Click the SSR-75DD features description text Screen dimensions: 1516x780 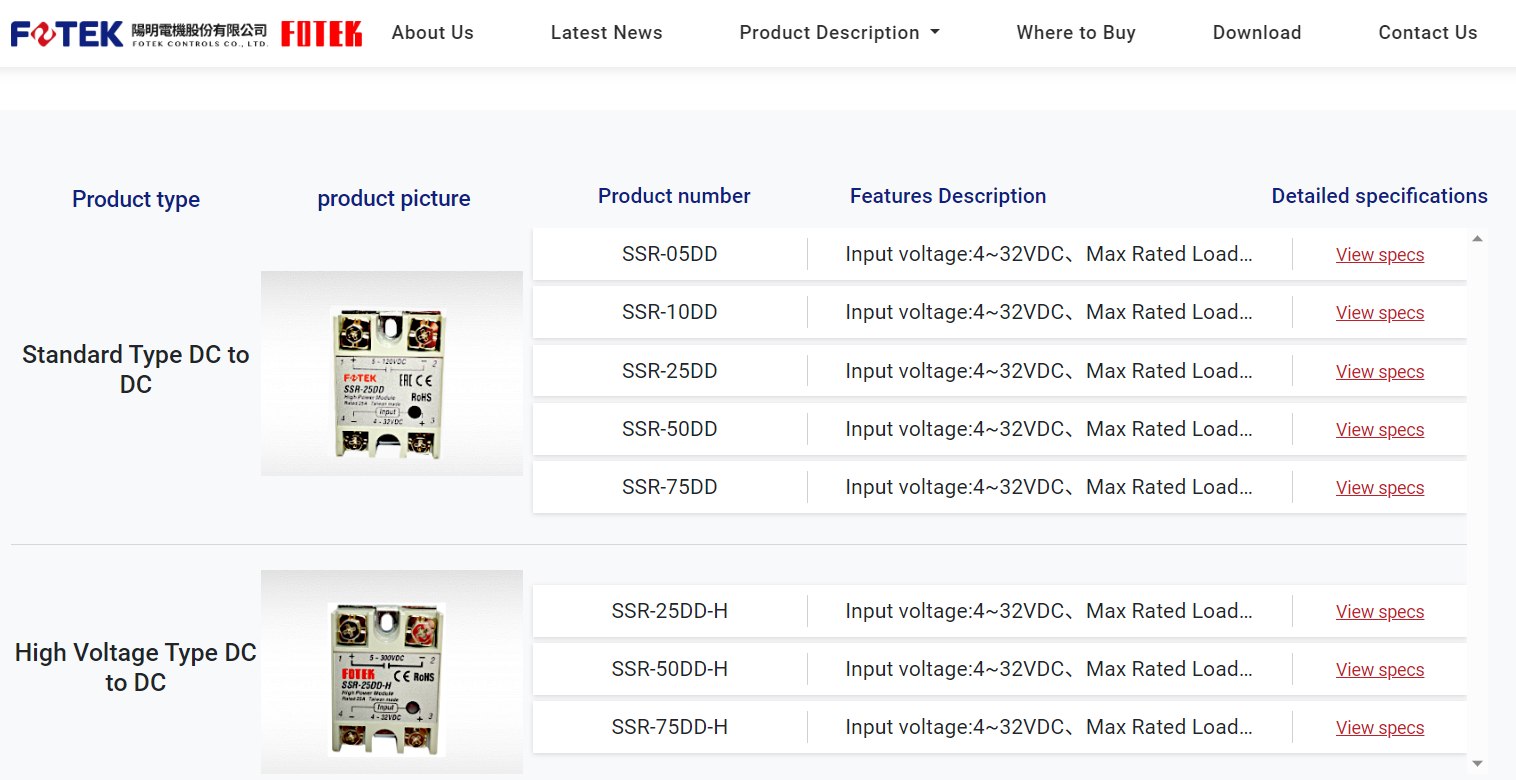[1049, 487]
